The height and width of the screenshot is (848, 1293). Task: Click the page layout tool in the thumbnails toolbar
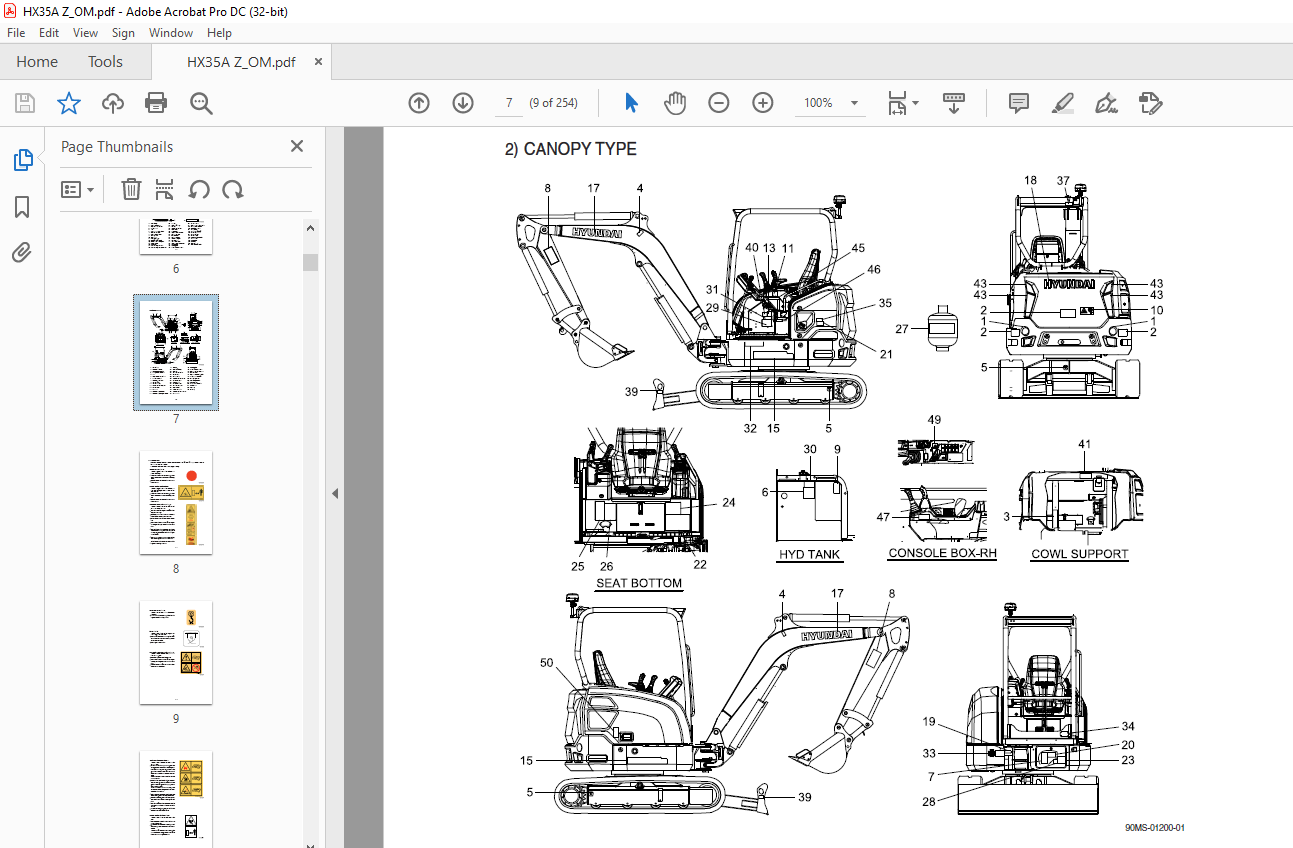(x=165, y=189)
